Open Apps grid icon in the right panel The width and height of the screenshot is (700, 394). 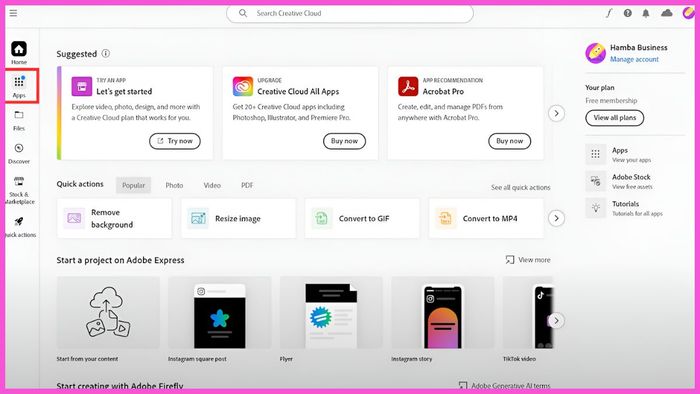[596, 154]
